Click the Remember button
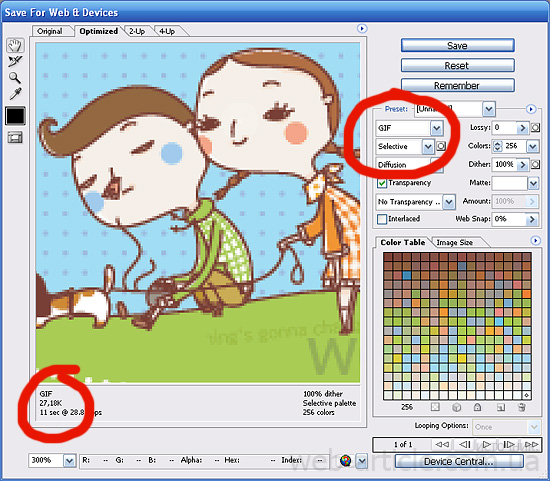This screenshot has height=481, width=550. 457,86
